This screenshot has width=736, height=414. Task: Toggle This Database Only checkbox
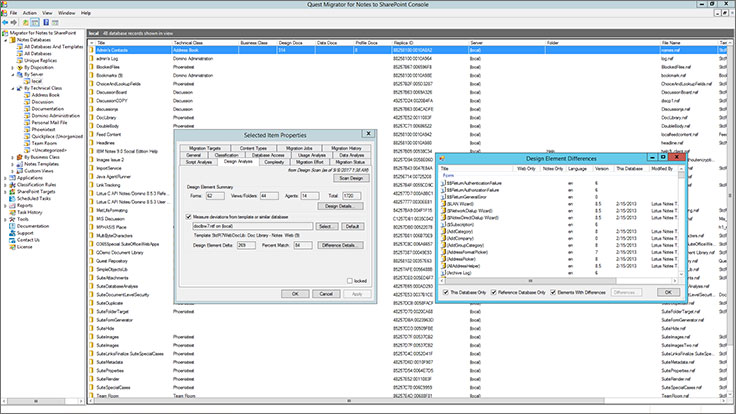coord(446,292)
